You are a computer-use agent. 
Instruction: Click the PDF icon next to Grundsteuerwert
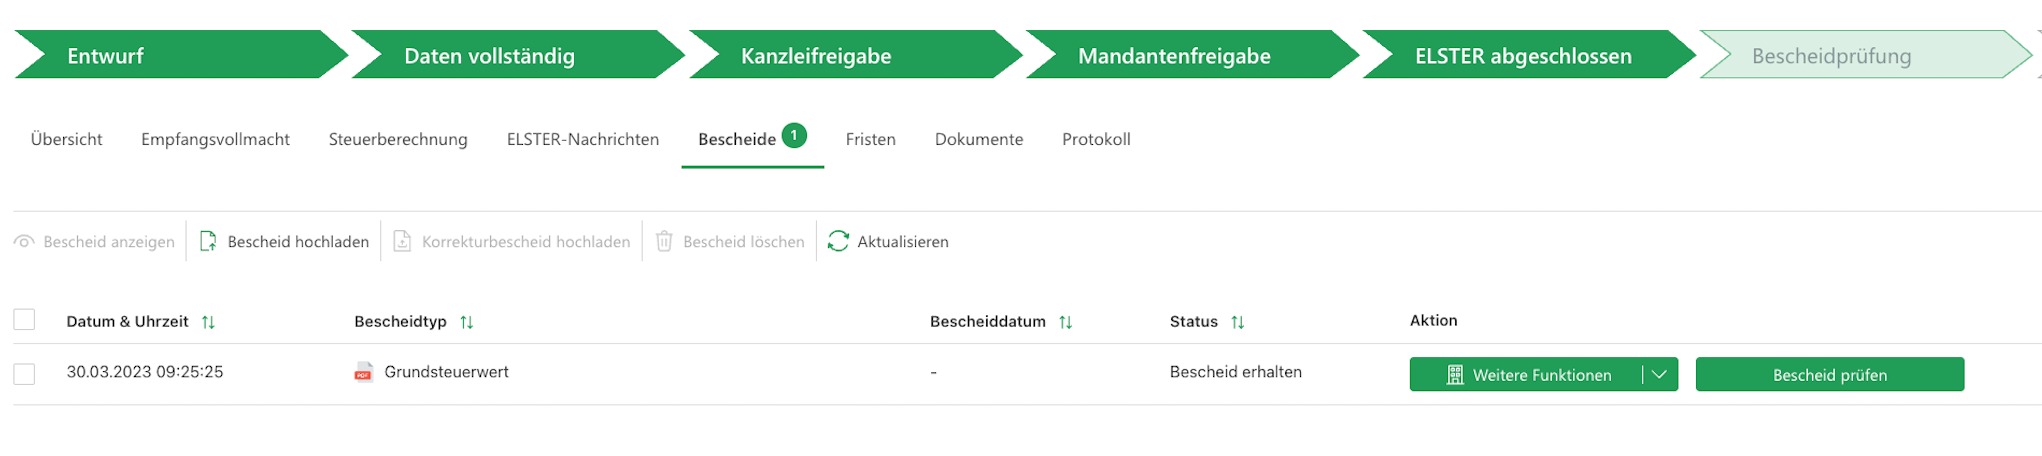(364, 372)
